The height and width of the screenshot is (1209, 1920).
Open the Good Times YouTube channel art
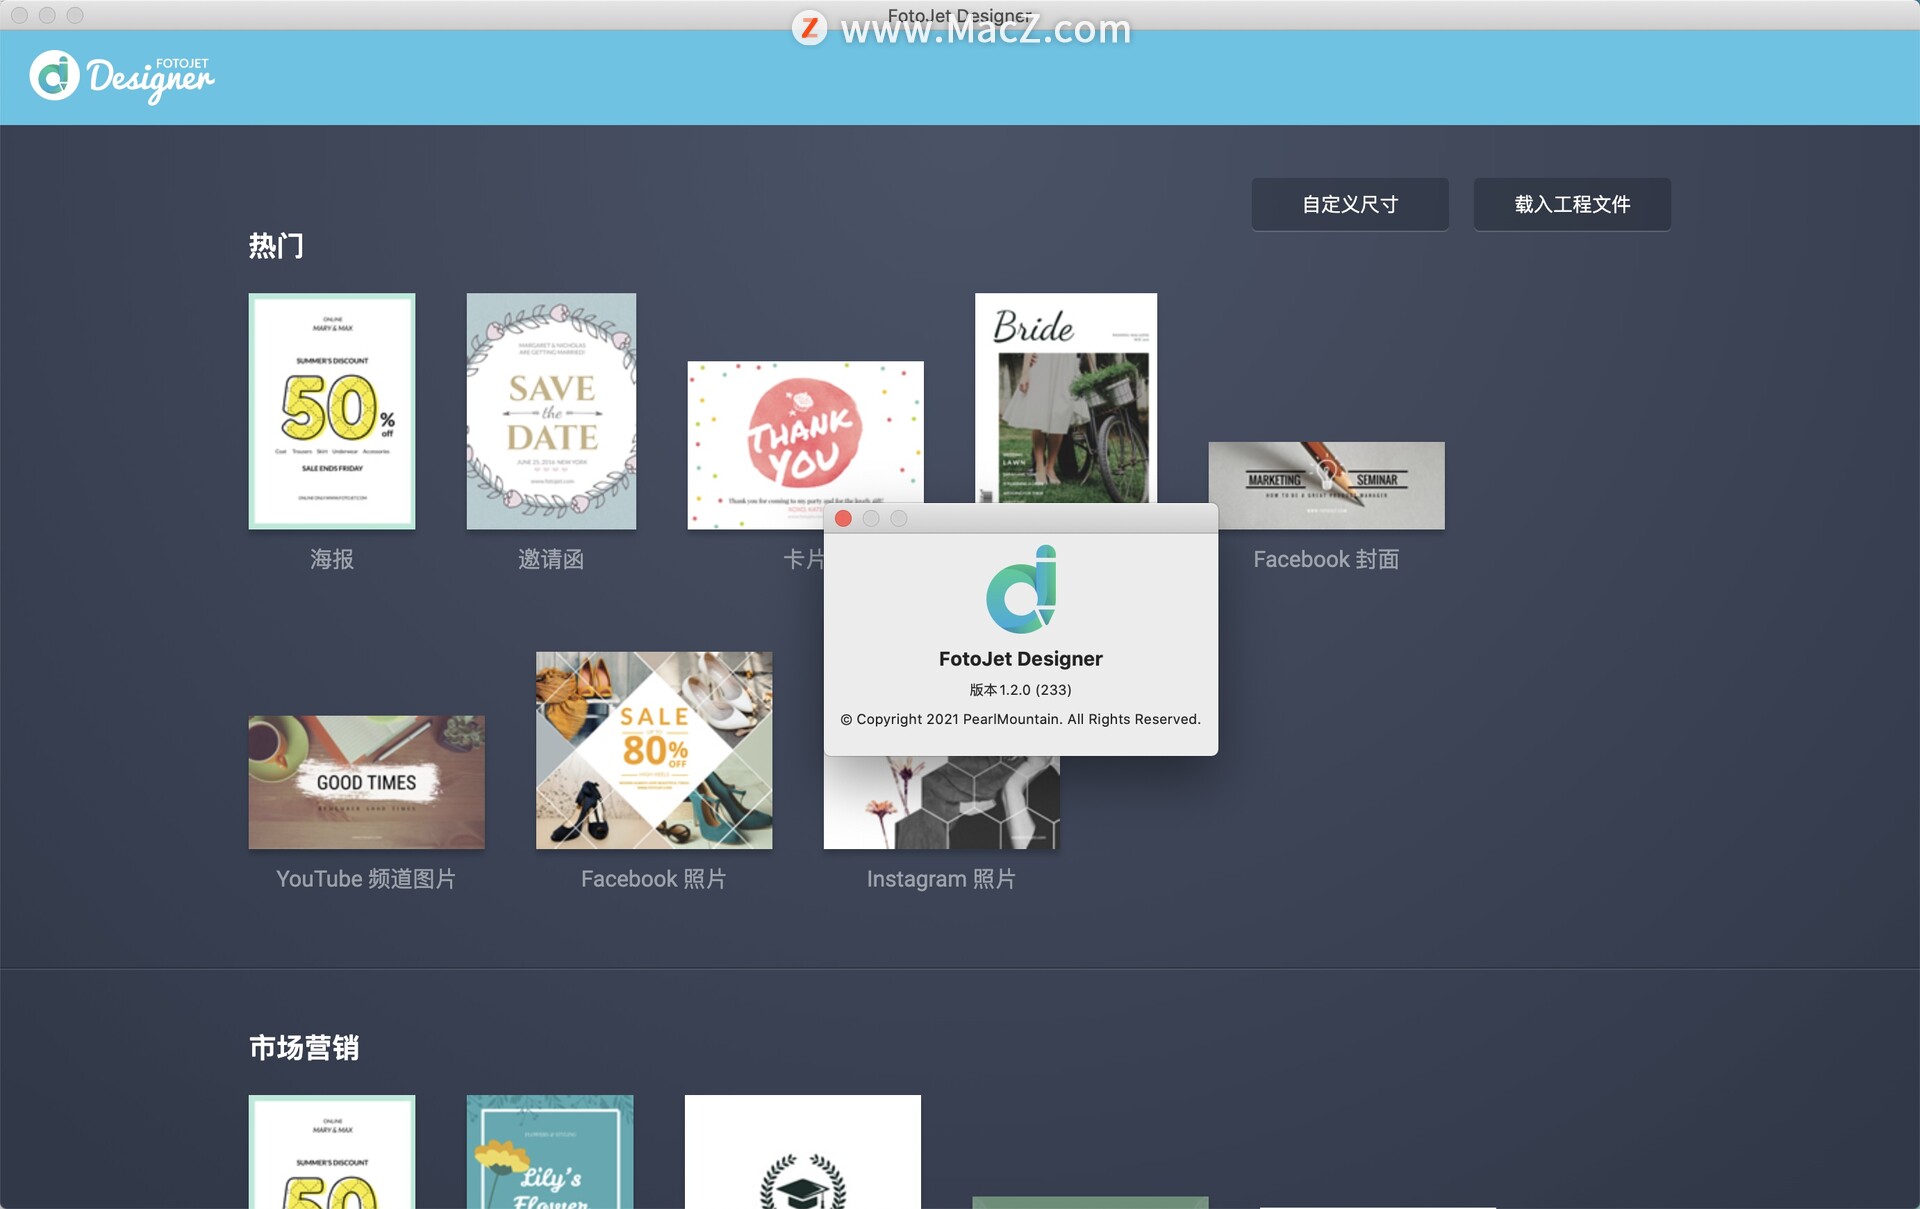366,782
